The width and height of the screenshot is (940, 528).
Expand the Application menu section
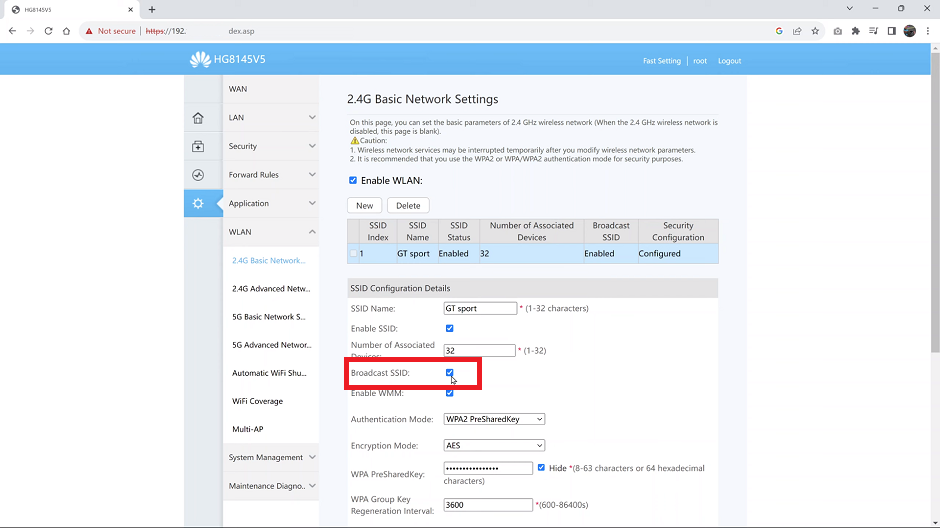coord(271,204)
